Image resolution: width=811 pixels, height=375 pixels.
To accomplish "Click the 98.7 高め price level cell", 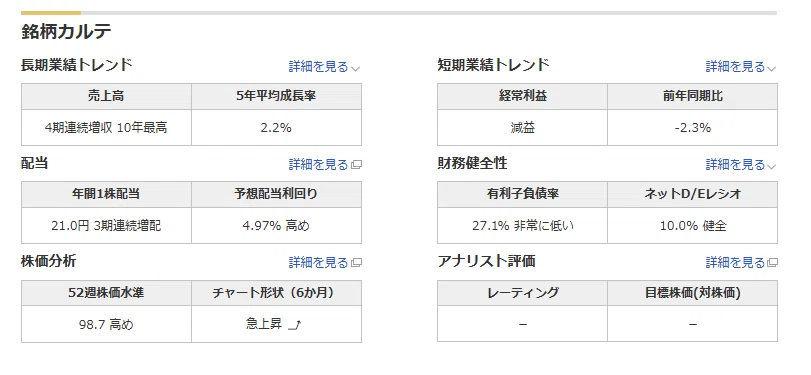I will 106,324.
